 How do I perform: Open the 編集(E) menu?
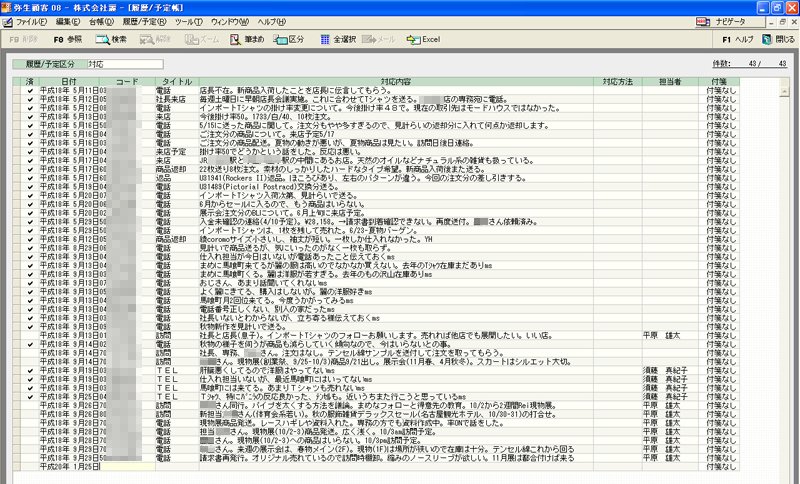67,22
